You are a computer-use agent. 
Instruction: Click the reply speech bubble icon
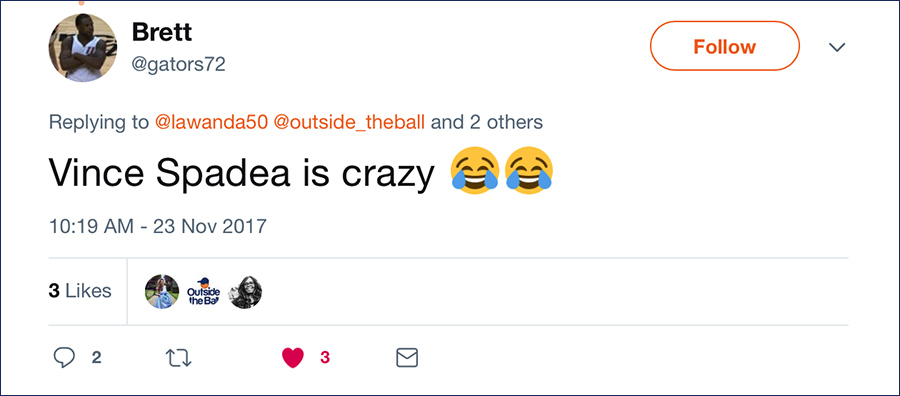tap(64, 358)
